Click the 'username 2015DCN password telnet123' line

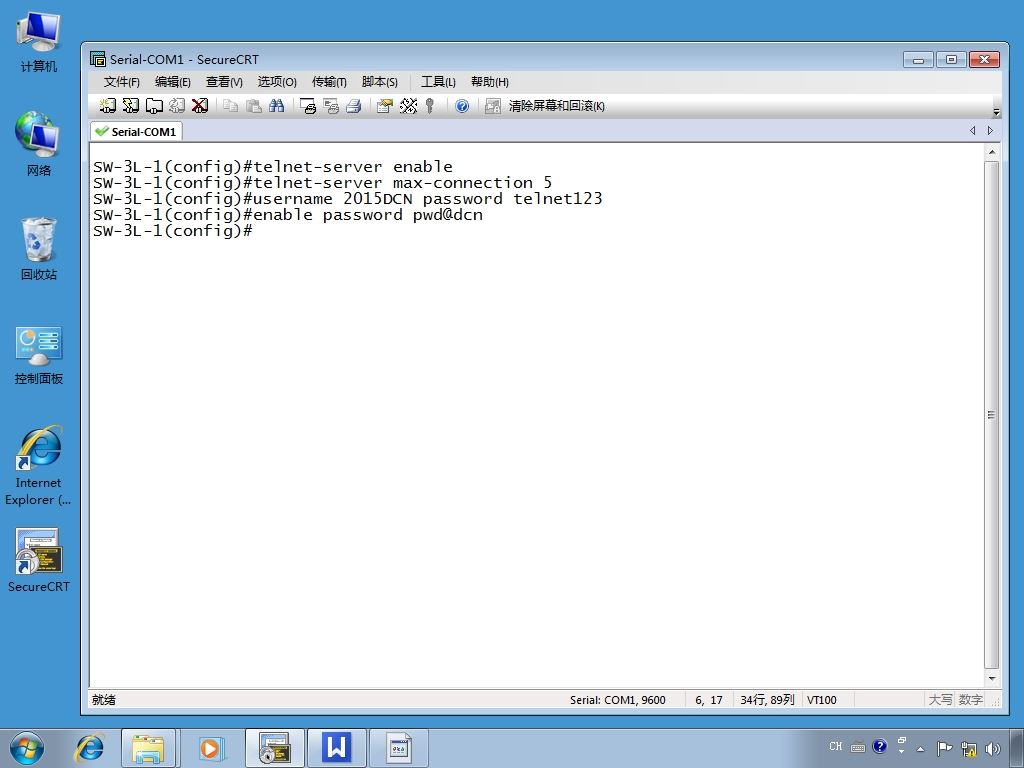(x=347, y=199)
